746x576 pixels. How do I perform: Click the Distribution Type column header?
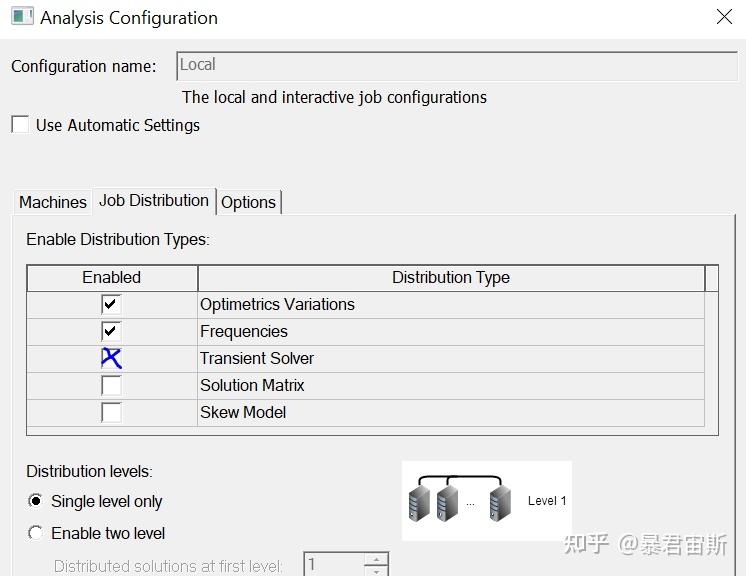450,277
